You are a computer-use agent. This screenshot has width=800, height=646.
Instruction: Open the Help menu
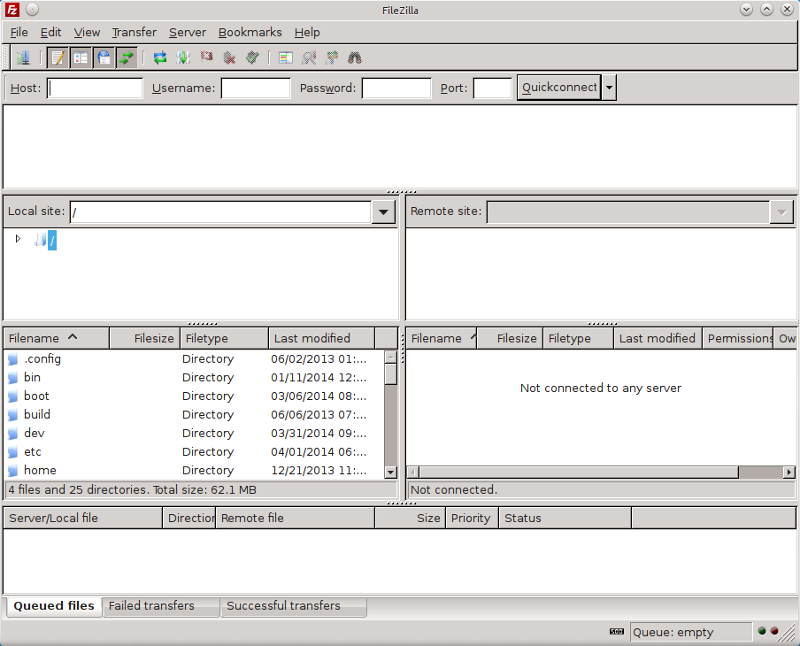pos(307,32)
